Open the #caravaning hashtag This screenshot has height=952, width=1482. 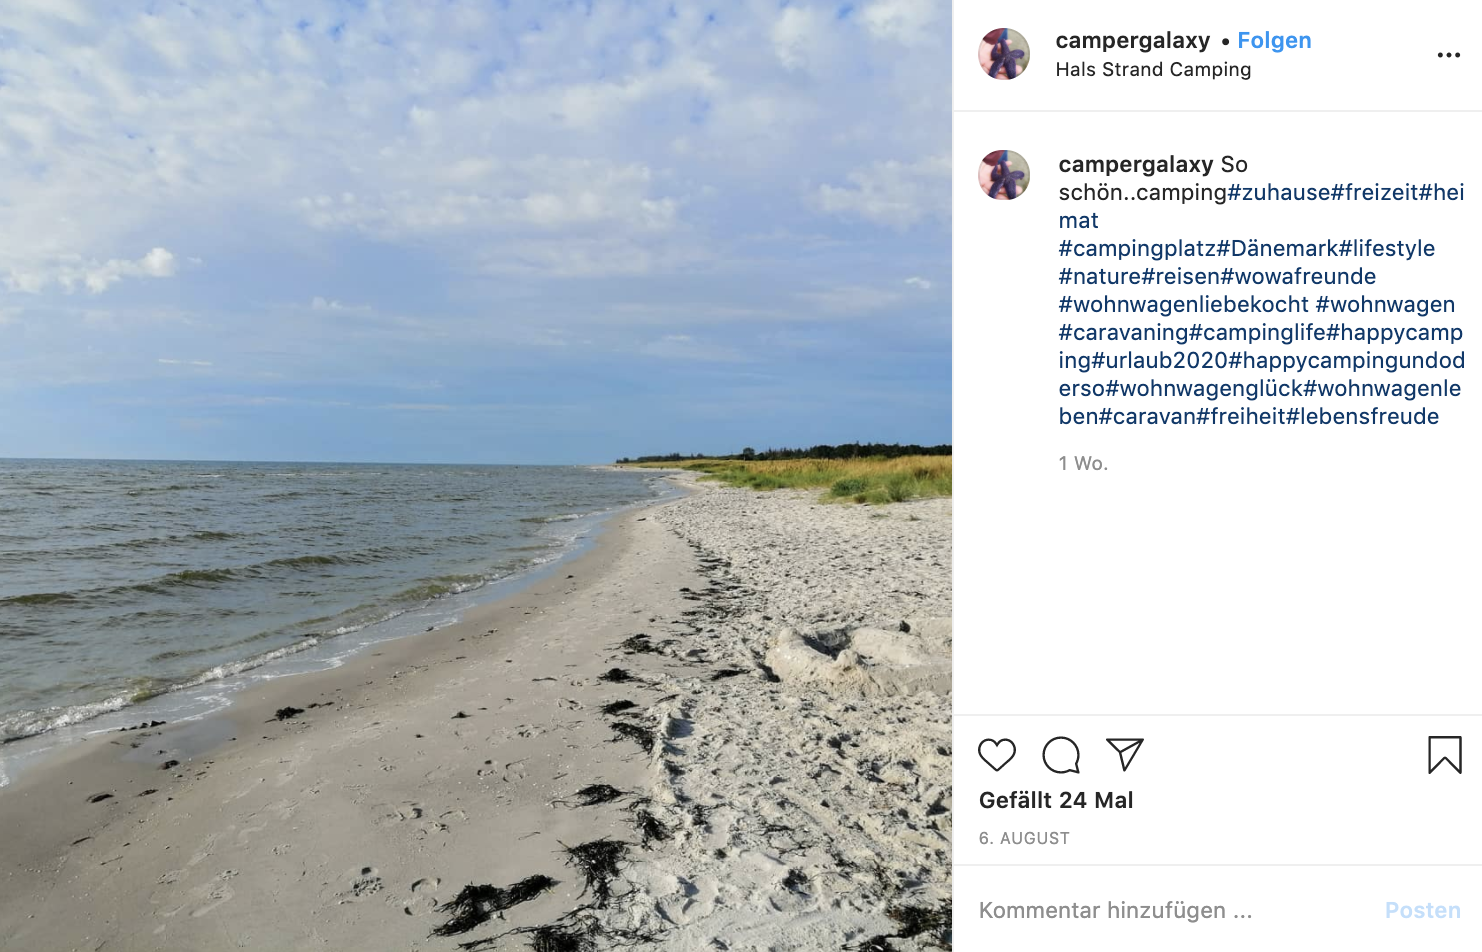[x=1123, y=332]
